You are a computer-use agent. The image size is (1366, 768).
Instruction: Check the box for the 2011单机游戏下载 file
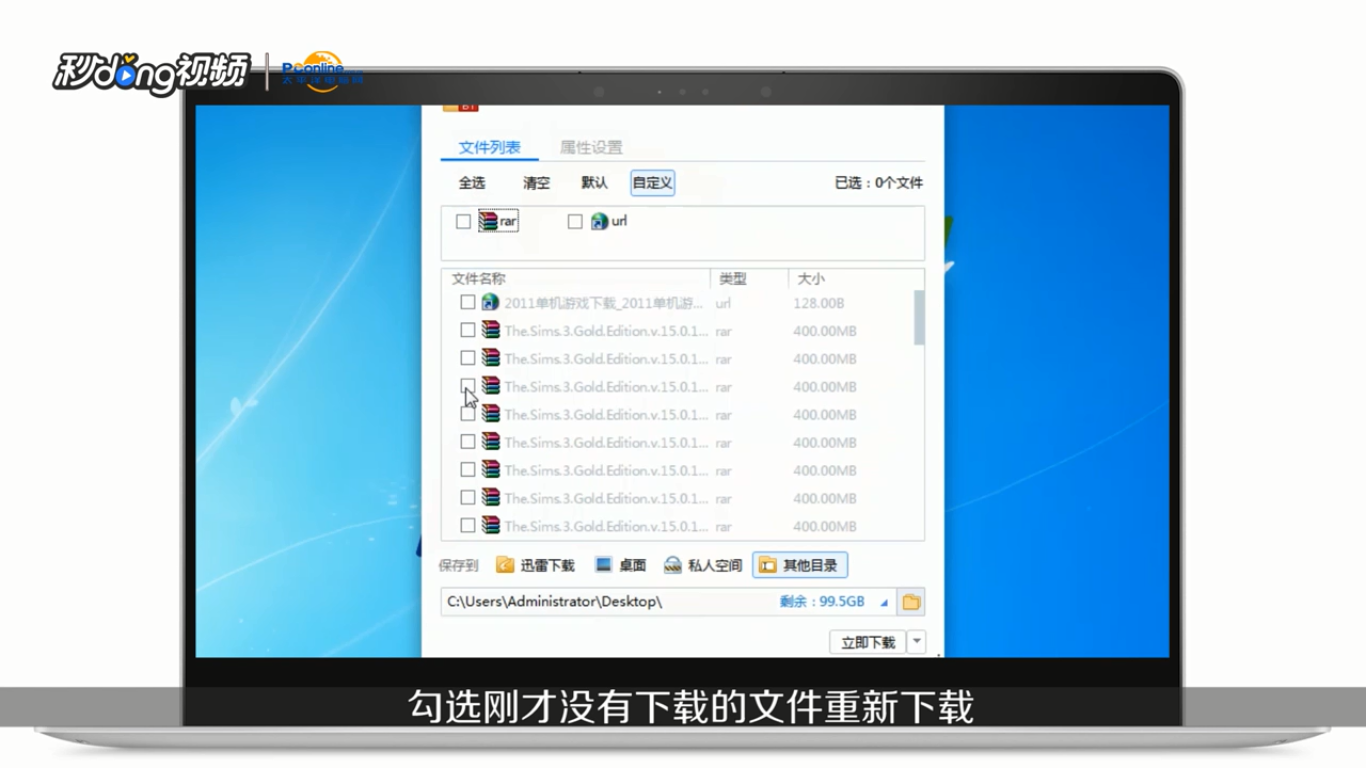click(468, 302)
